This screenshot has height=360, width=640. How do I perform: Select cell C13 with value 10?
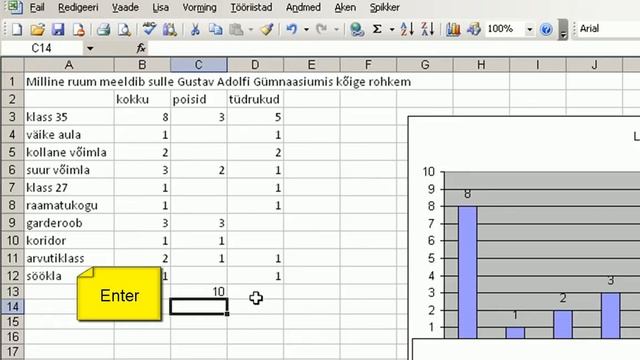click(199, 292)
